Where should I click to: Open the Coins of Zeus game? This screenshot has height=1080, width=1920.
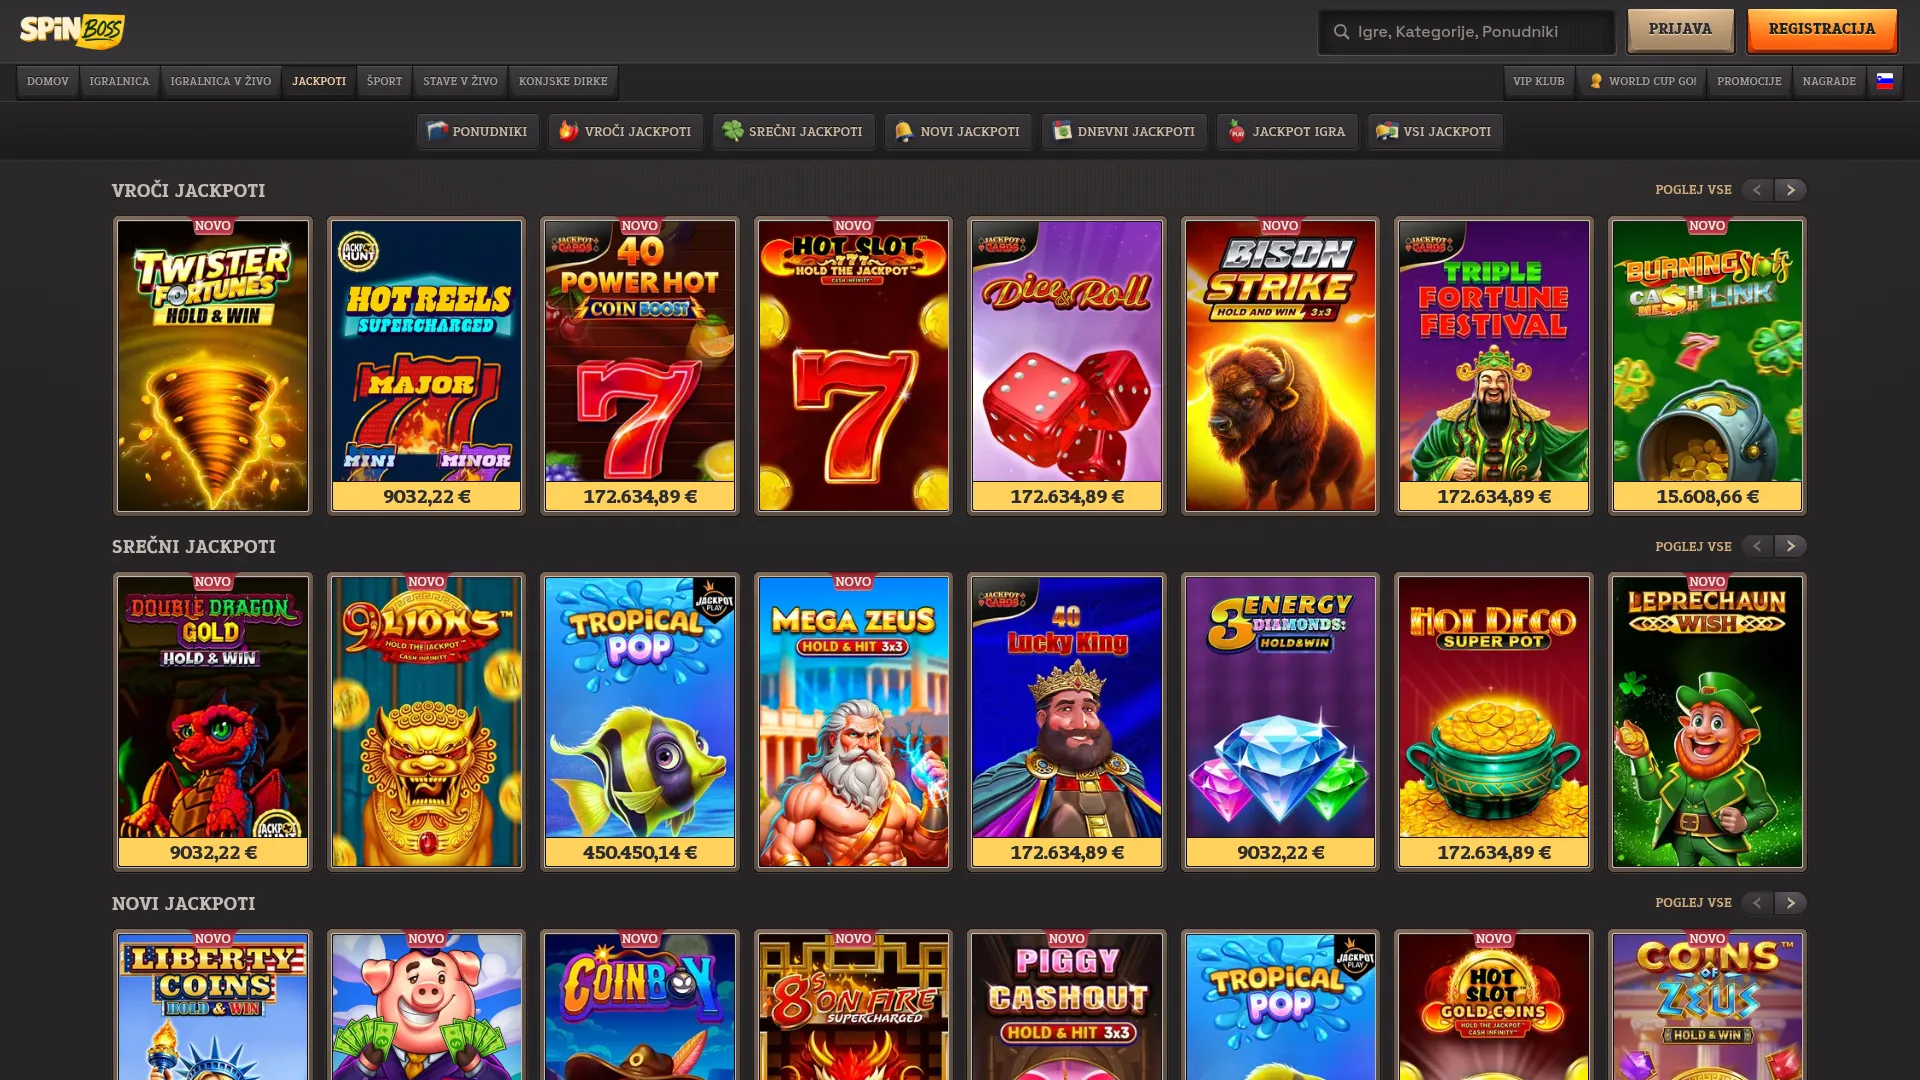[x=1707, y=1006]
